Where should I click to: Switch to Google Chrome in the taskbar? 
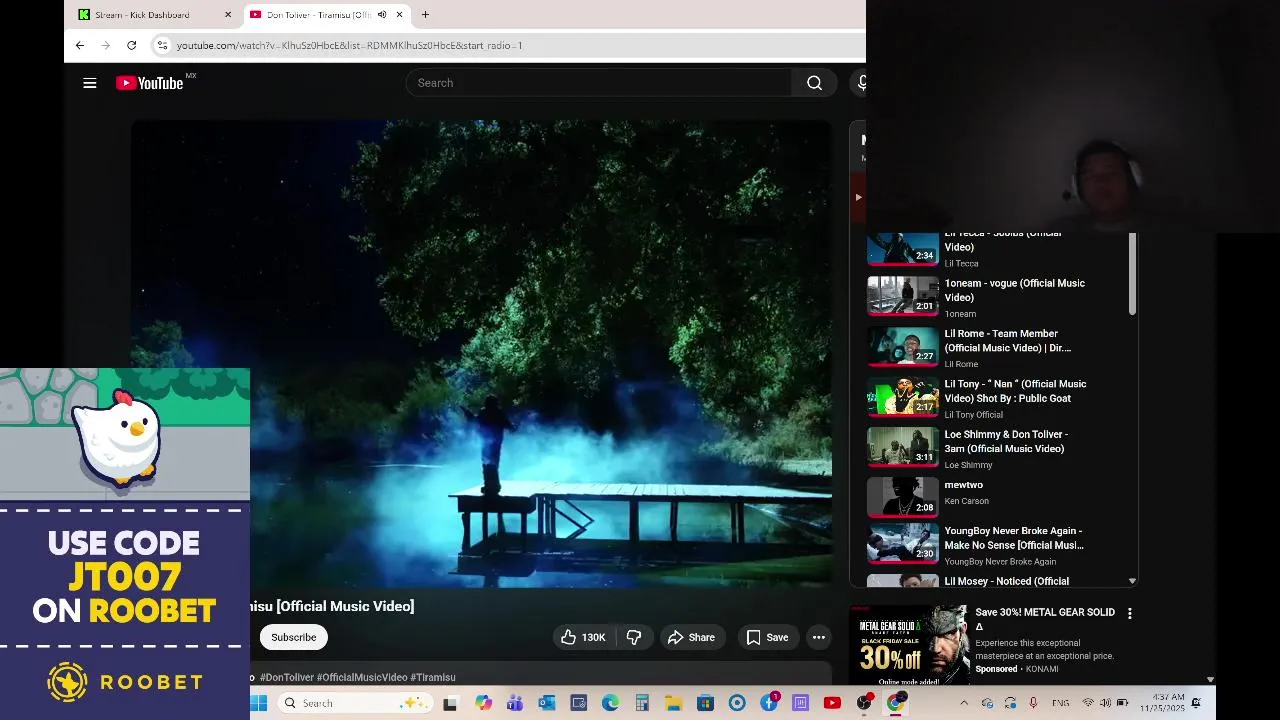point(896,703)
